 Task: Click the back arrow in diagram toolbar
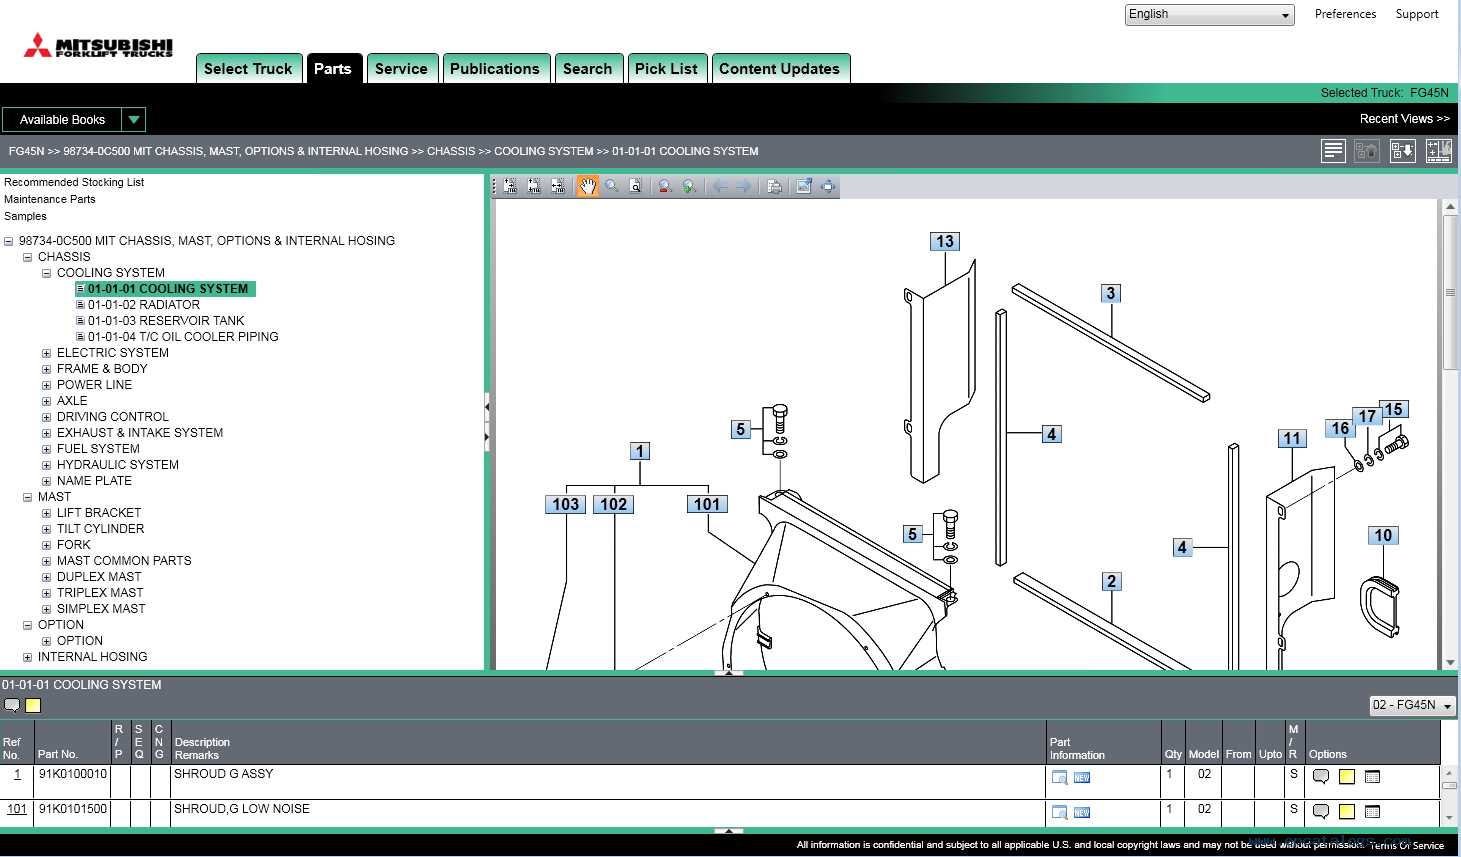[x=719, y=186]
